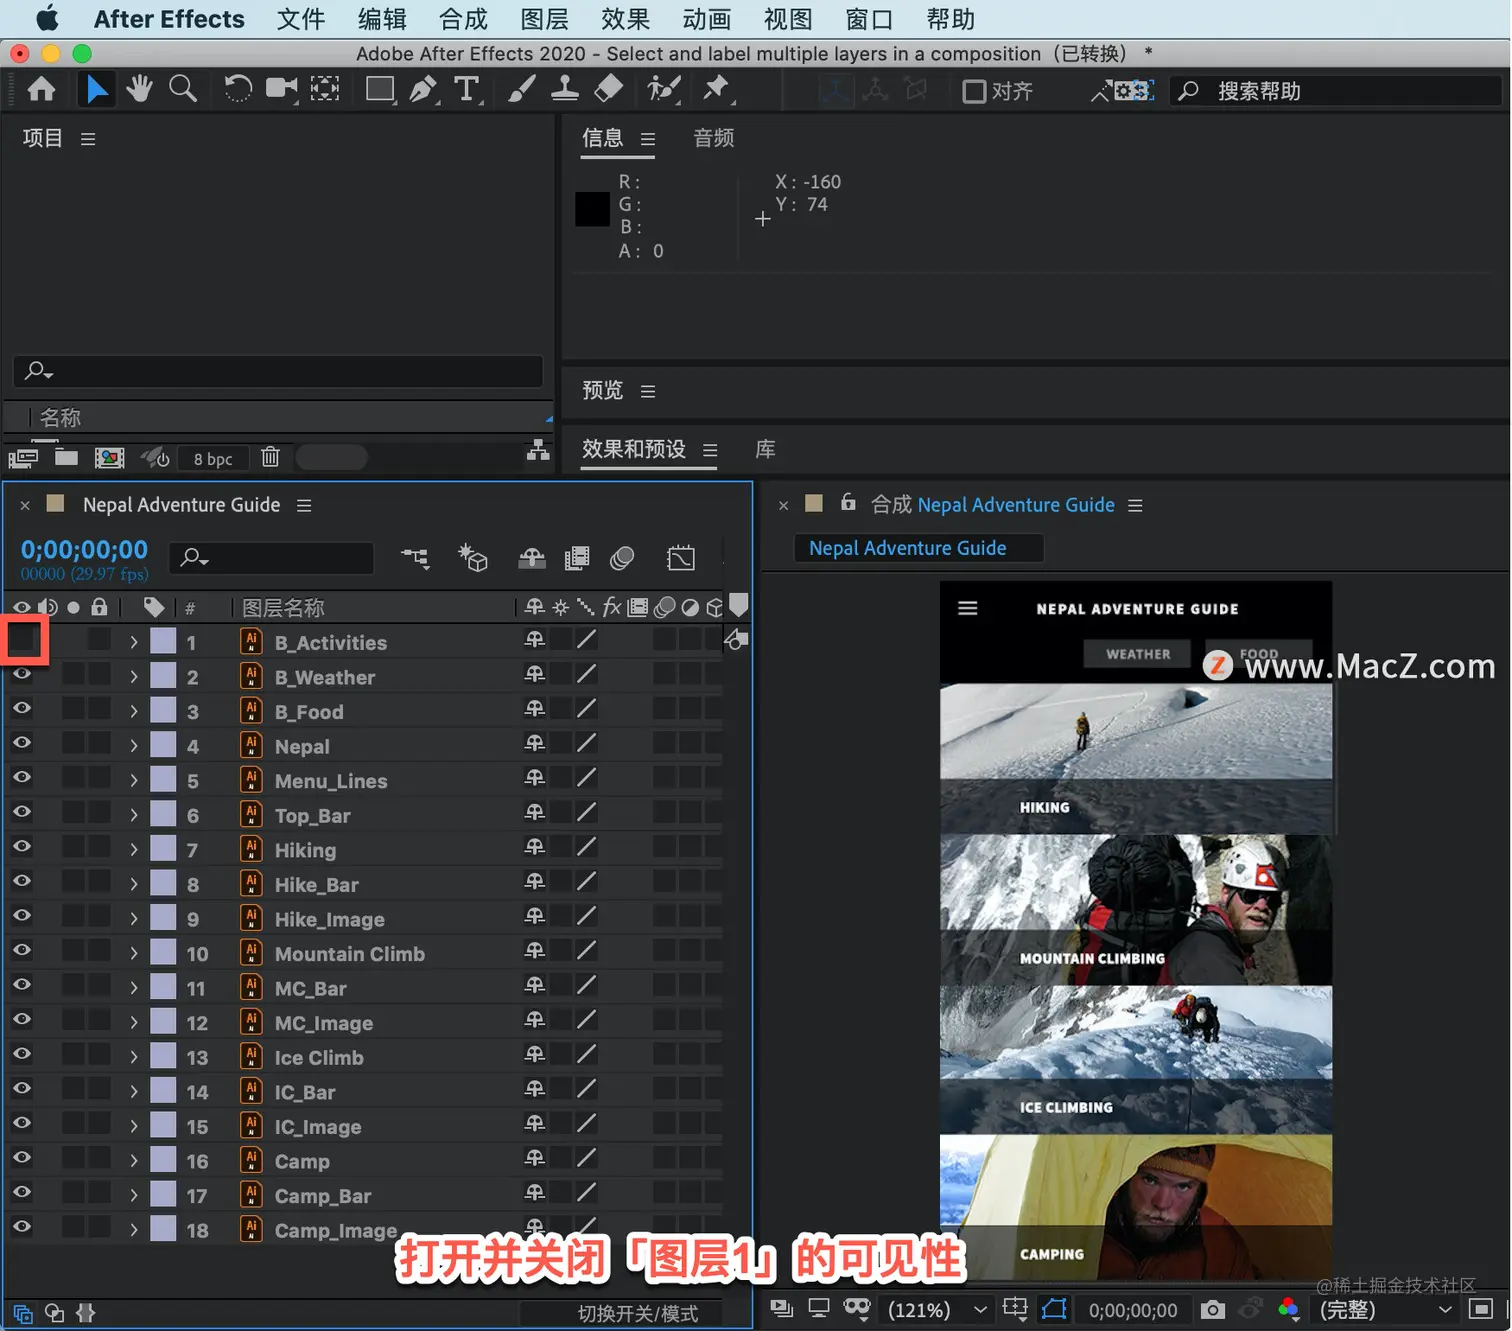The height and width of the screenshot is (1331, 1512).
Task: Hide the Nepal layer eye icon
Action: 21,743
